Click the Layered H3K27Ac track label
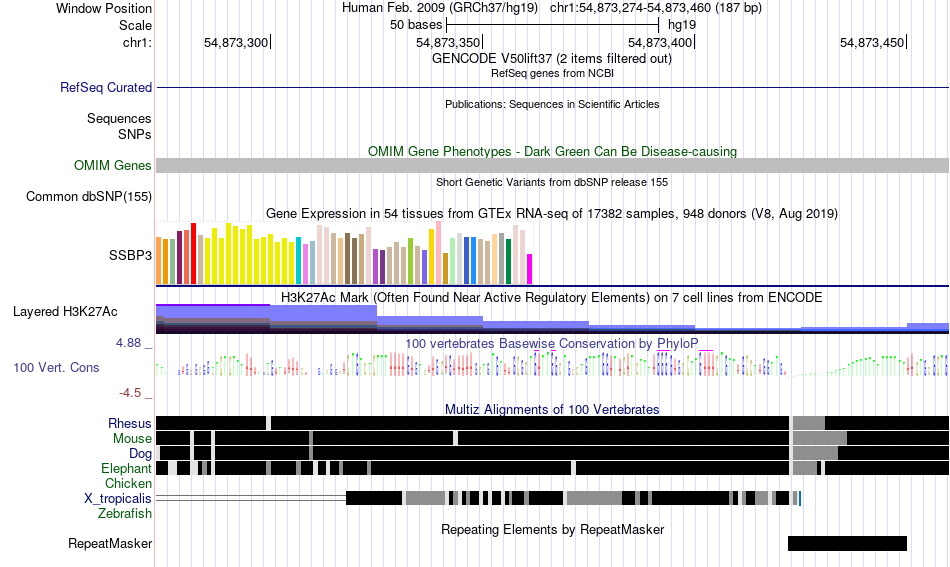Image resolution: width=950 pixels, height=567 pixels. [x=65, y=311]
